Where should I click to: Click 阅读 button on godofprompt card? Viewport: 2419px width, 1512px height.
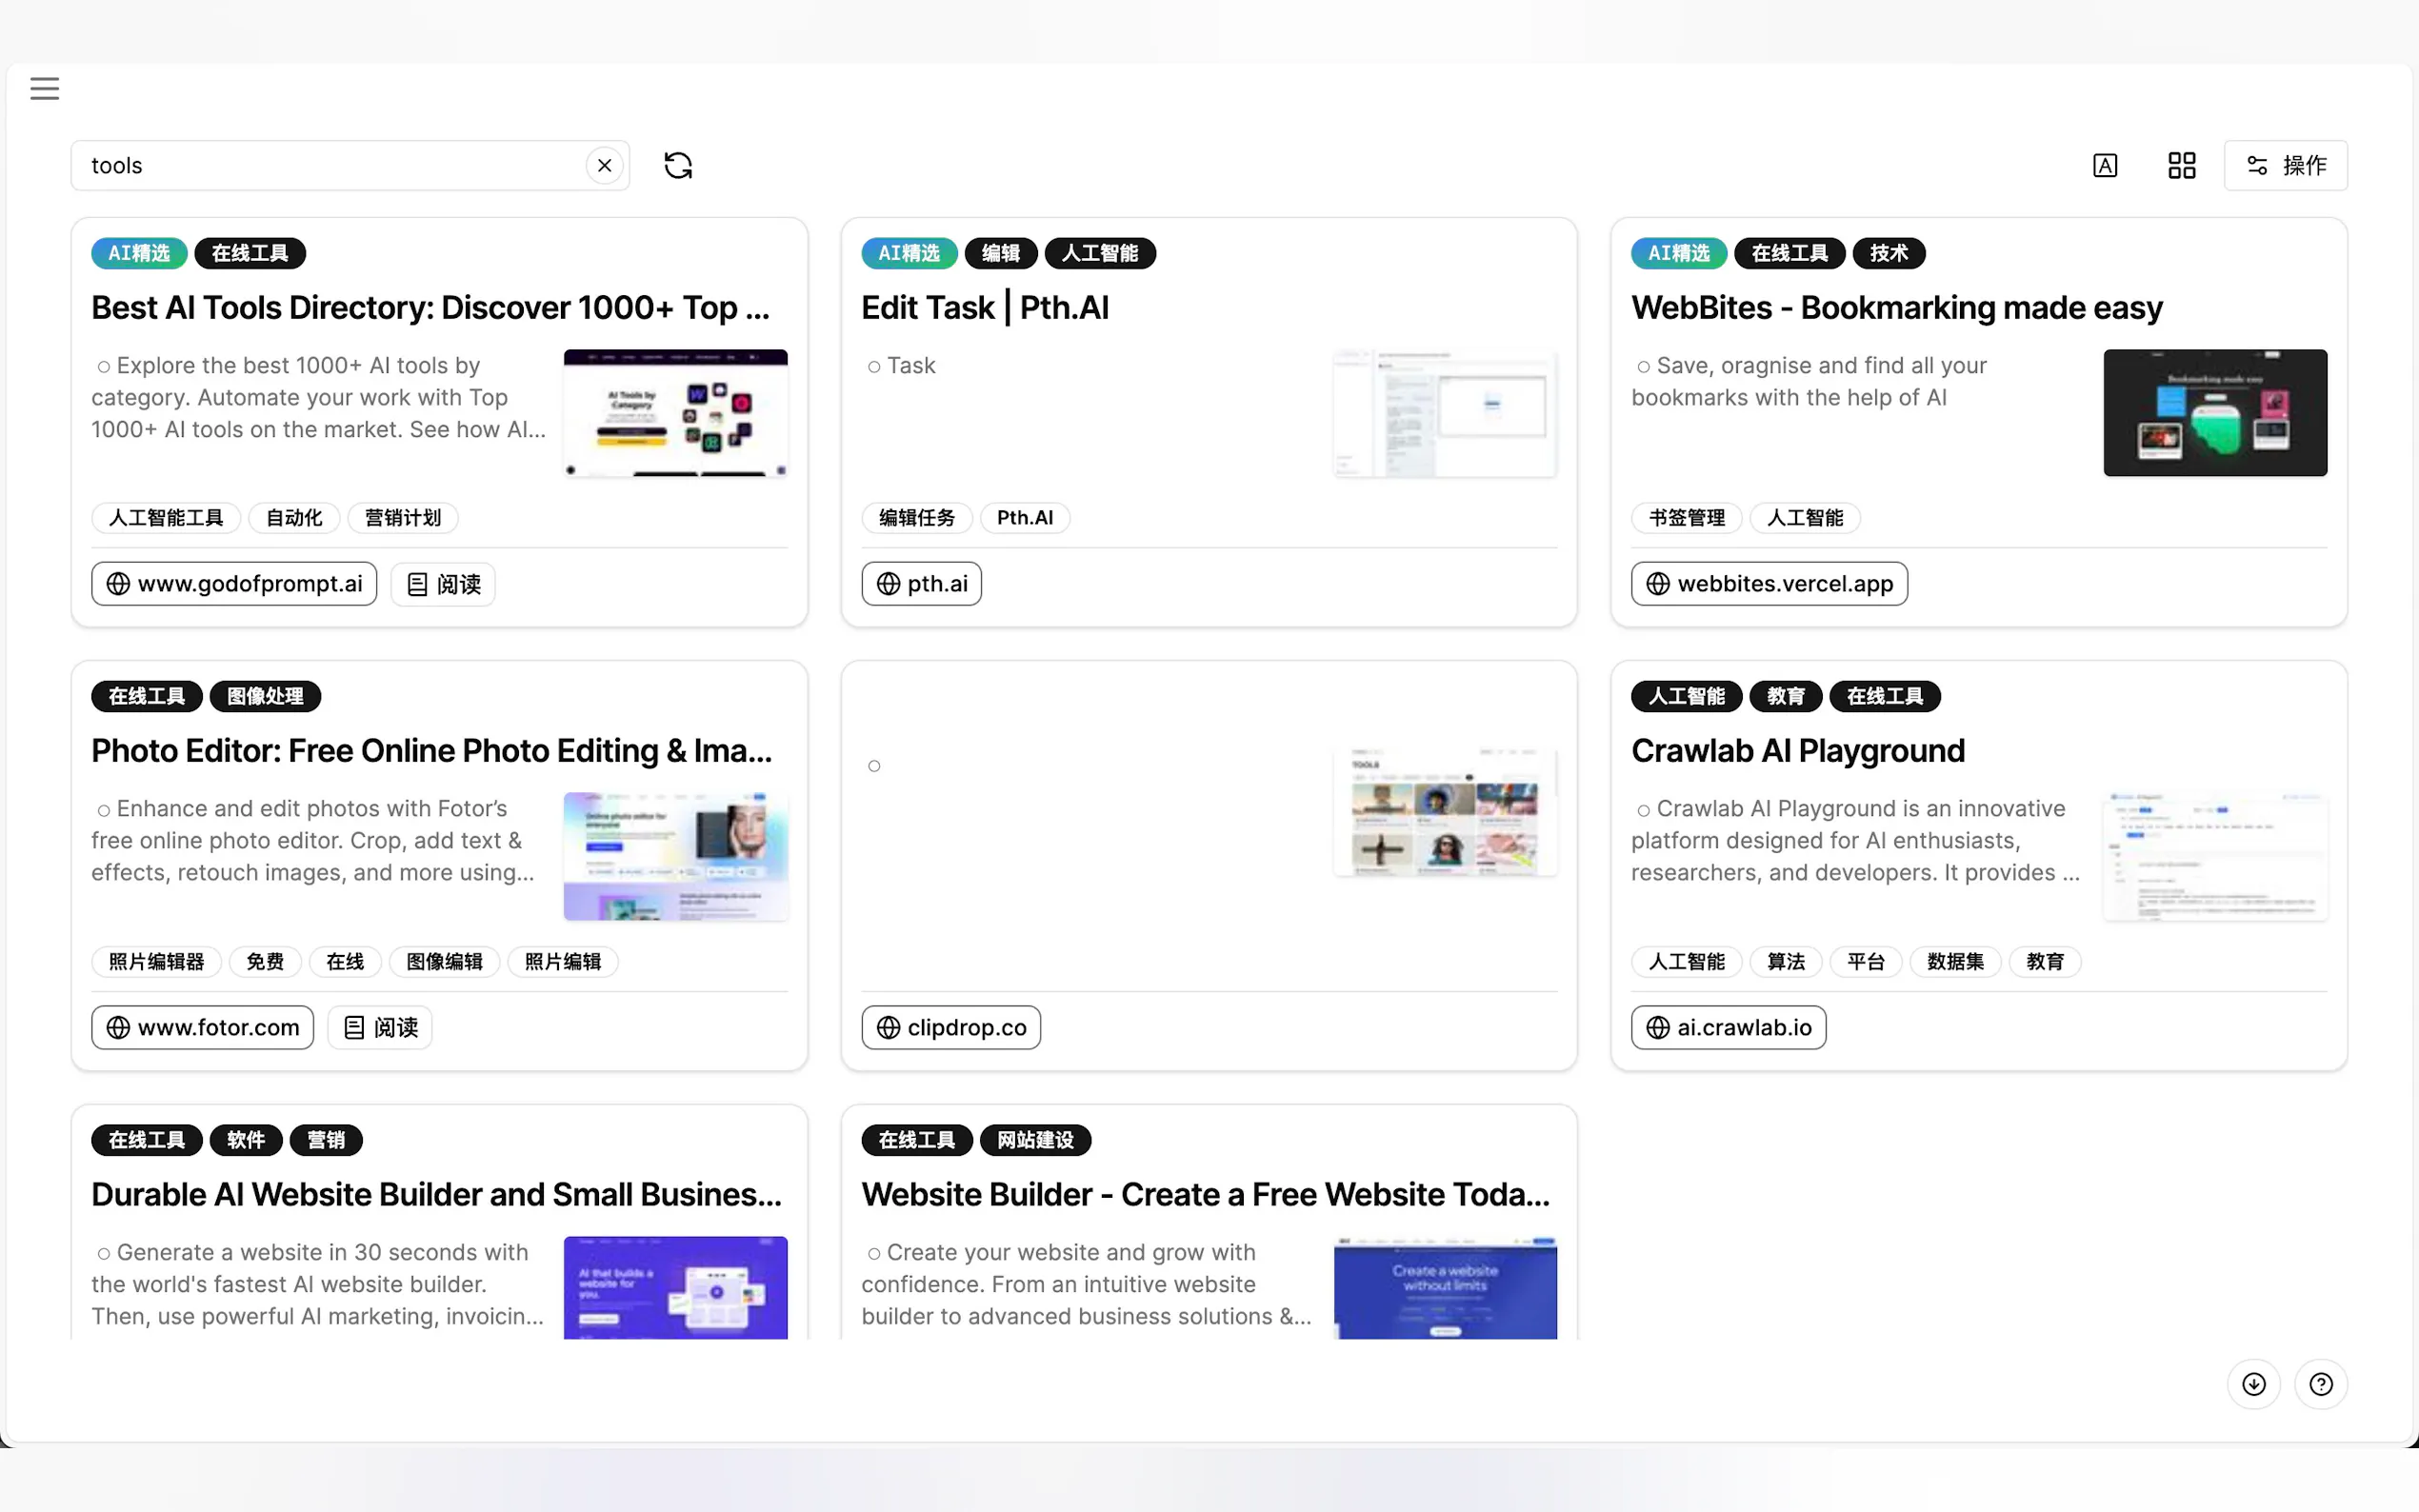tap(443, 583)
